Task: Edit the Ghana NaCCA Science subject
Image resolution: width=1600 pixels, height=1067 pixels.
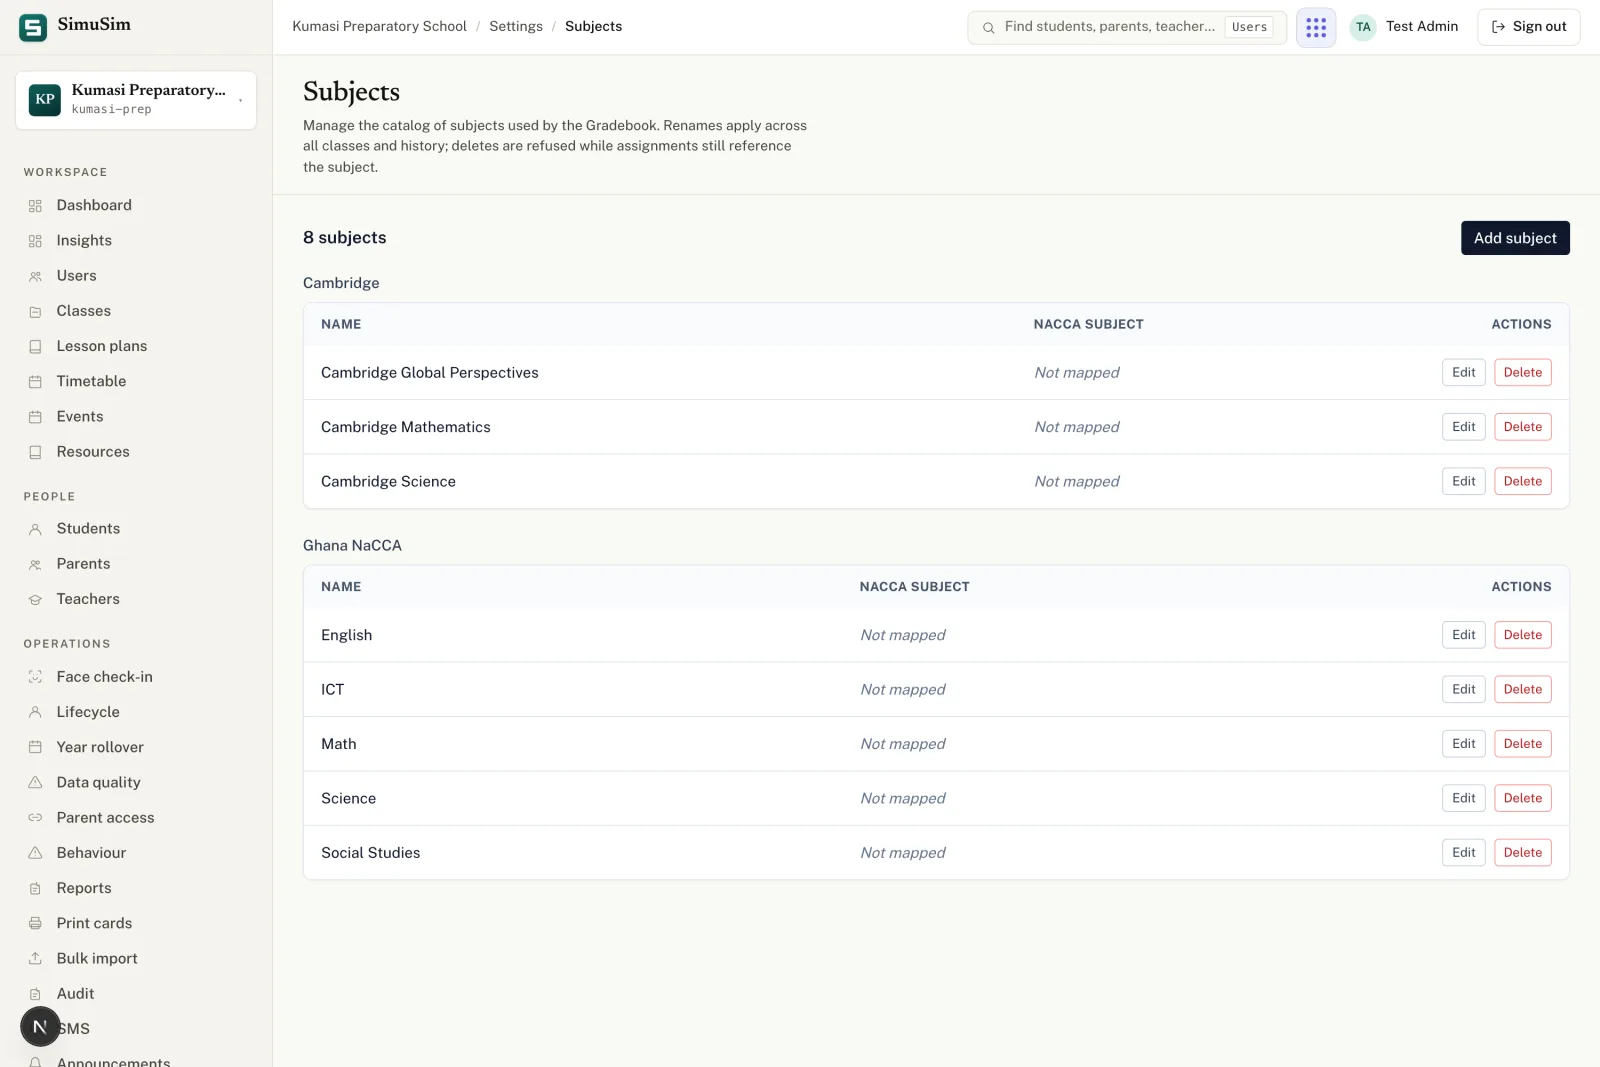Action: (1464, 798)
